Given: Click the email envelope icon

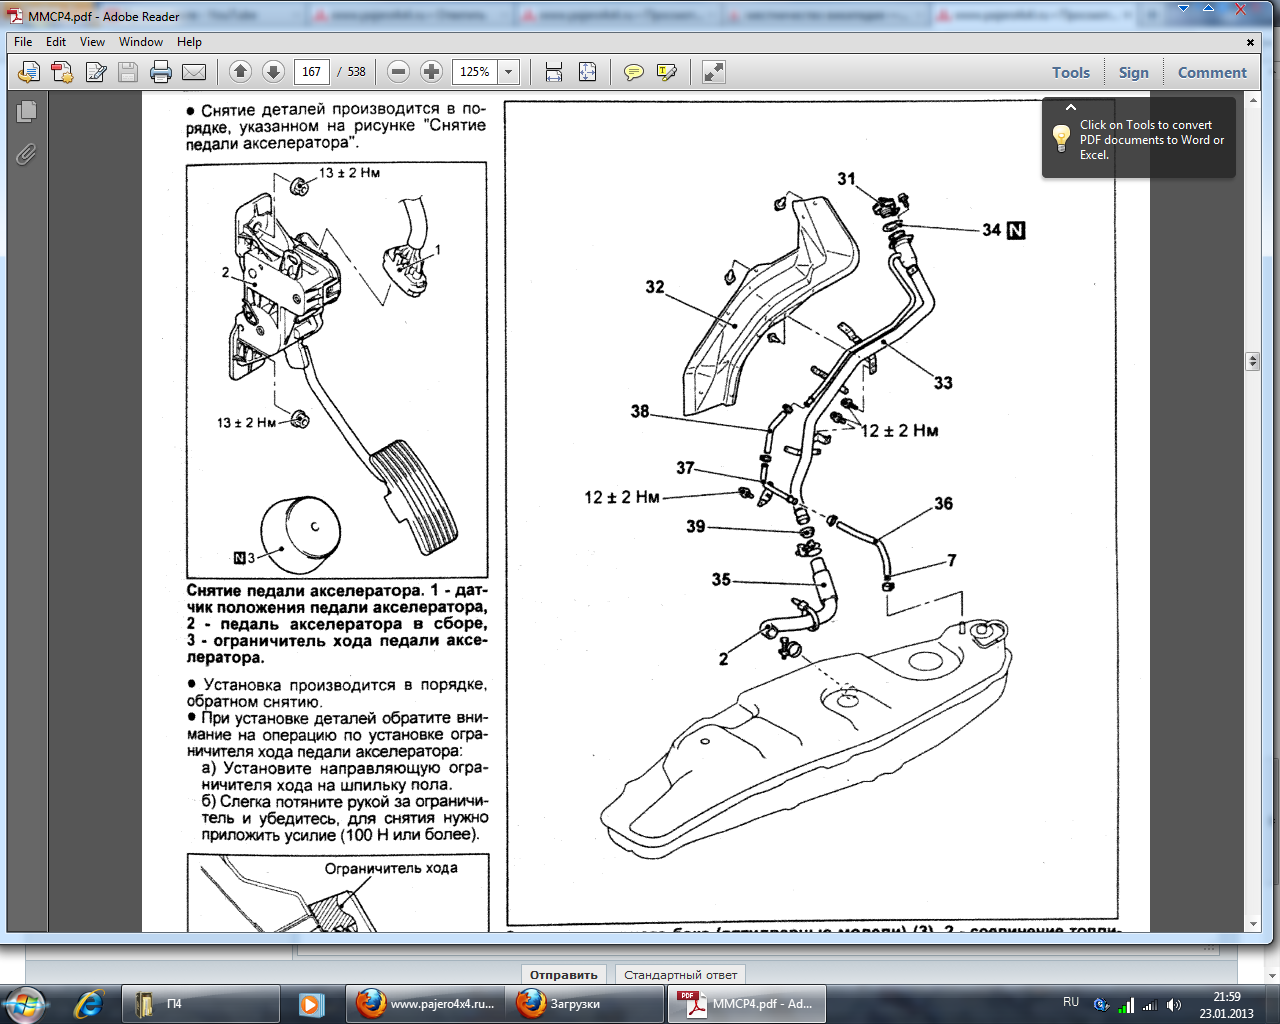Looking at the screenshot, I should (x=194, y=72).
